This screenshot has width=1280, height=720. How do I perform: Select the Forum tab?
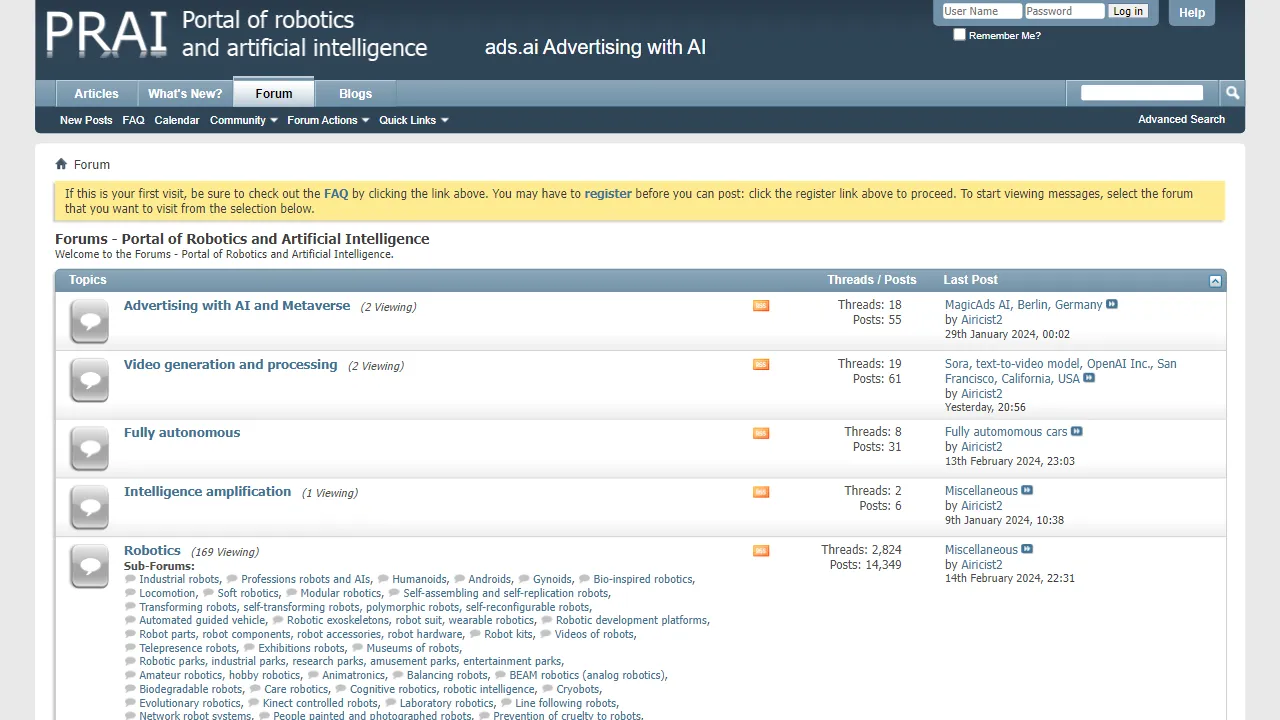tap(274, 94)
